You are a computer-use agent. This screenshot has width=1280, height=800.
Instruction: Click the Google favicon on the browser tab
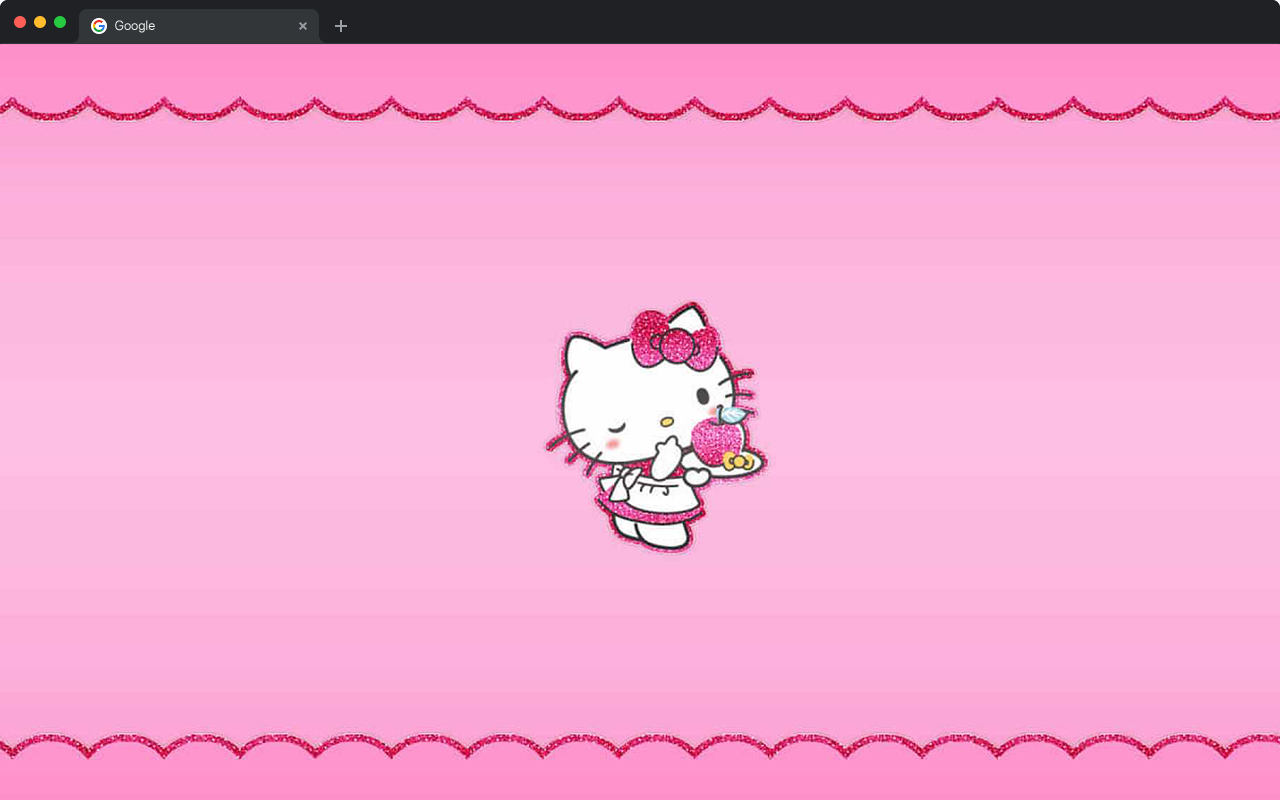click(98, 26)
